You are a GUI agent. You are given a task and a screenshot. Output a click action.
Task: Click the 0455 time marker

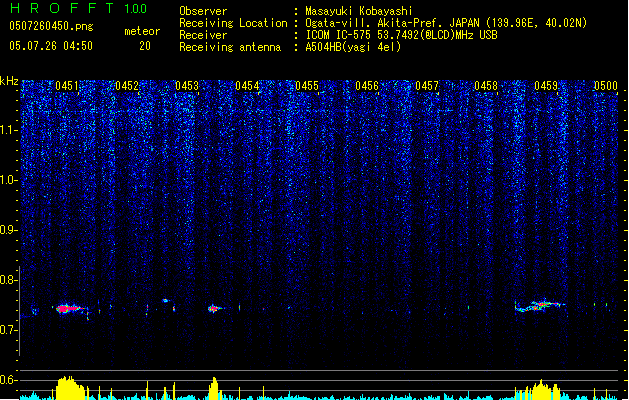(307, 86)
